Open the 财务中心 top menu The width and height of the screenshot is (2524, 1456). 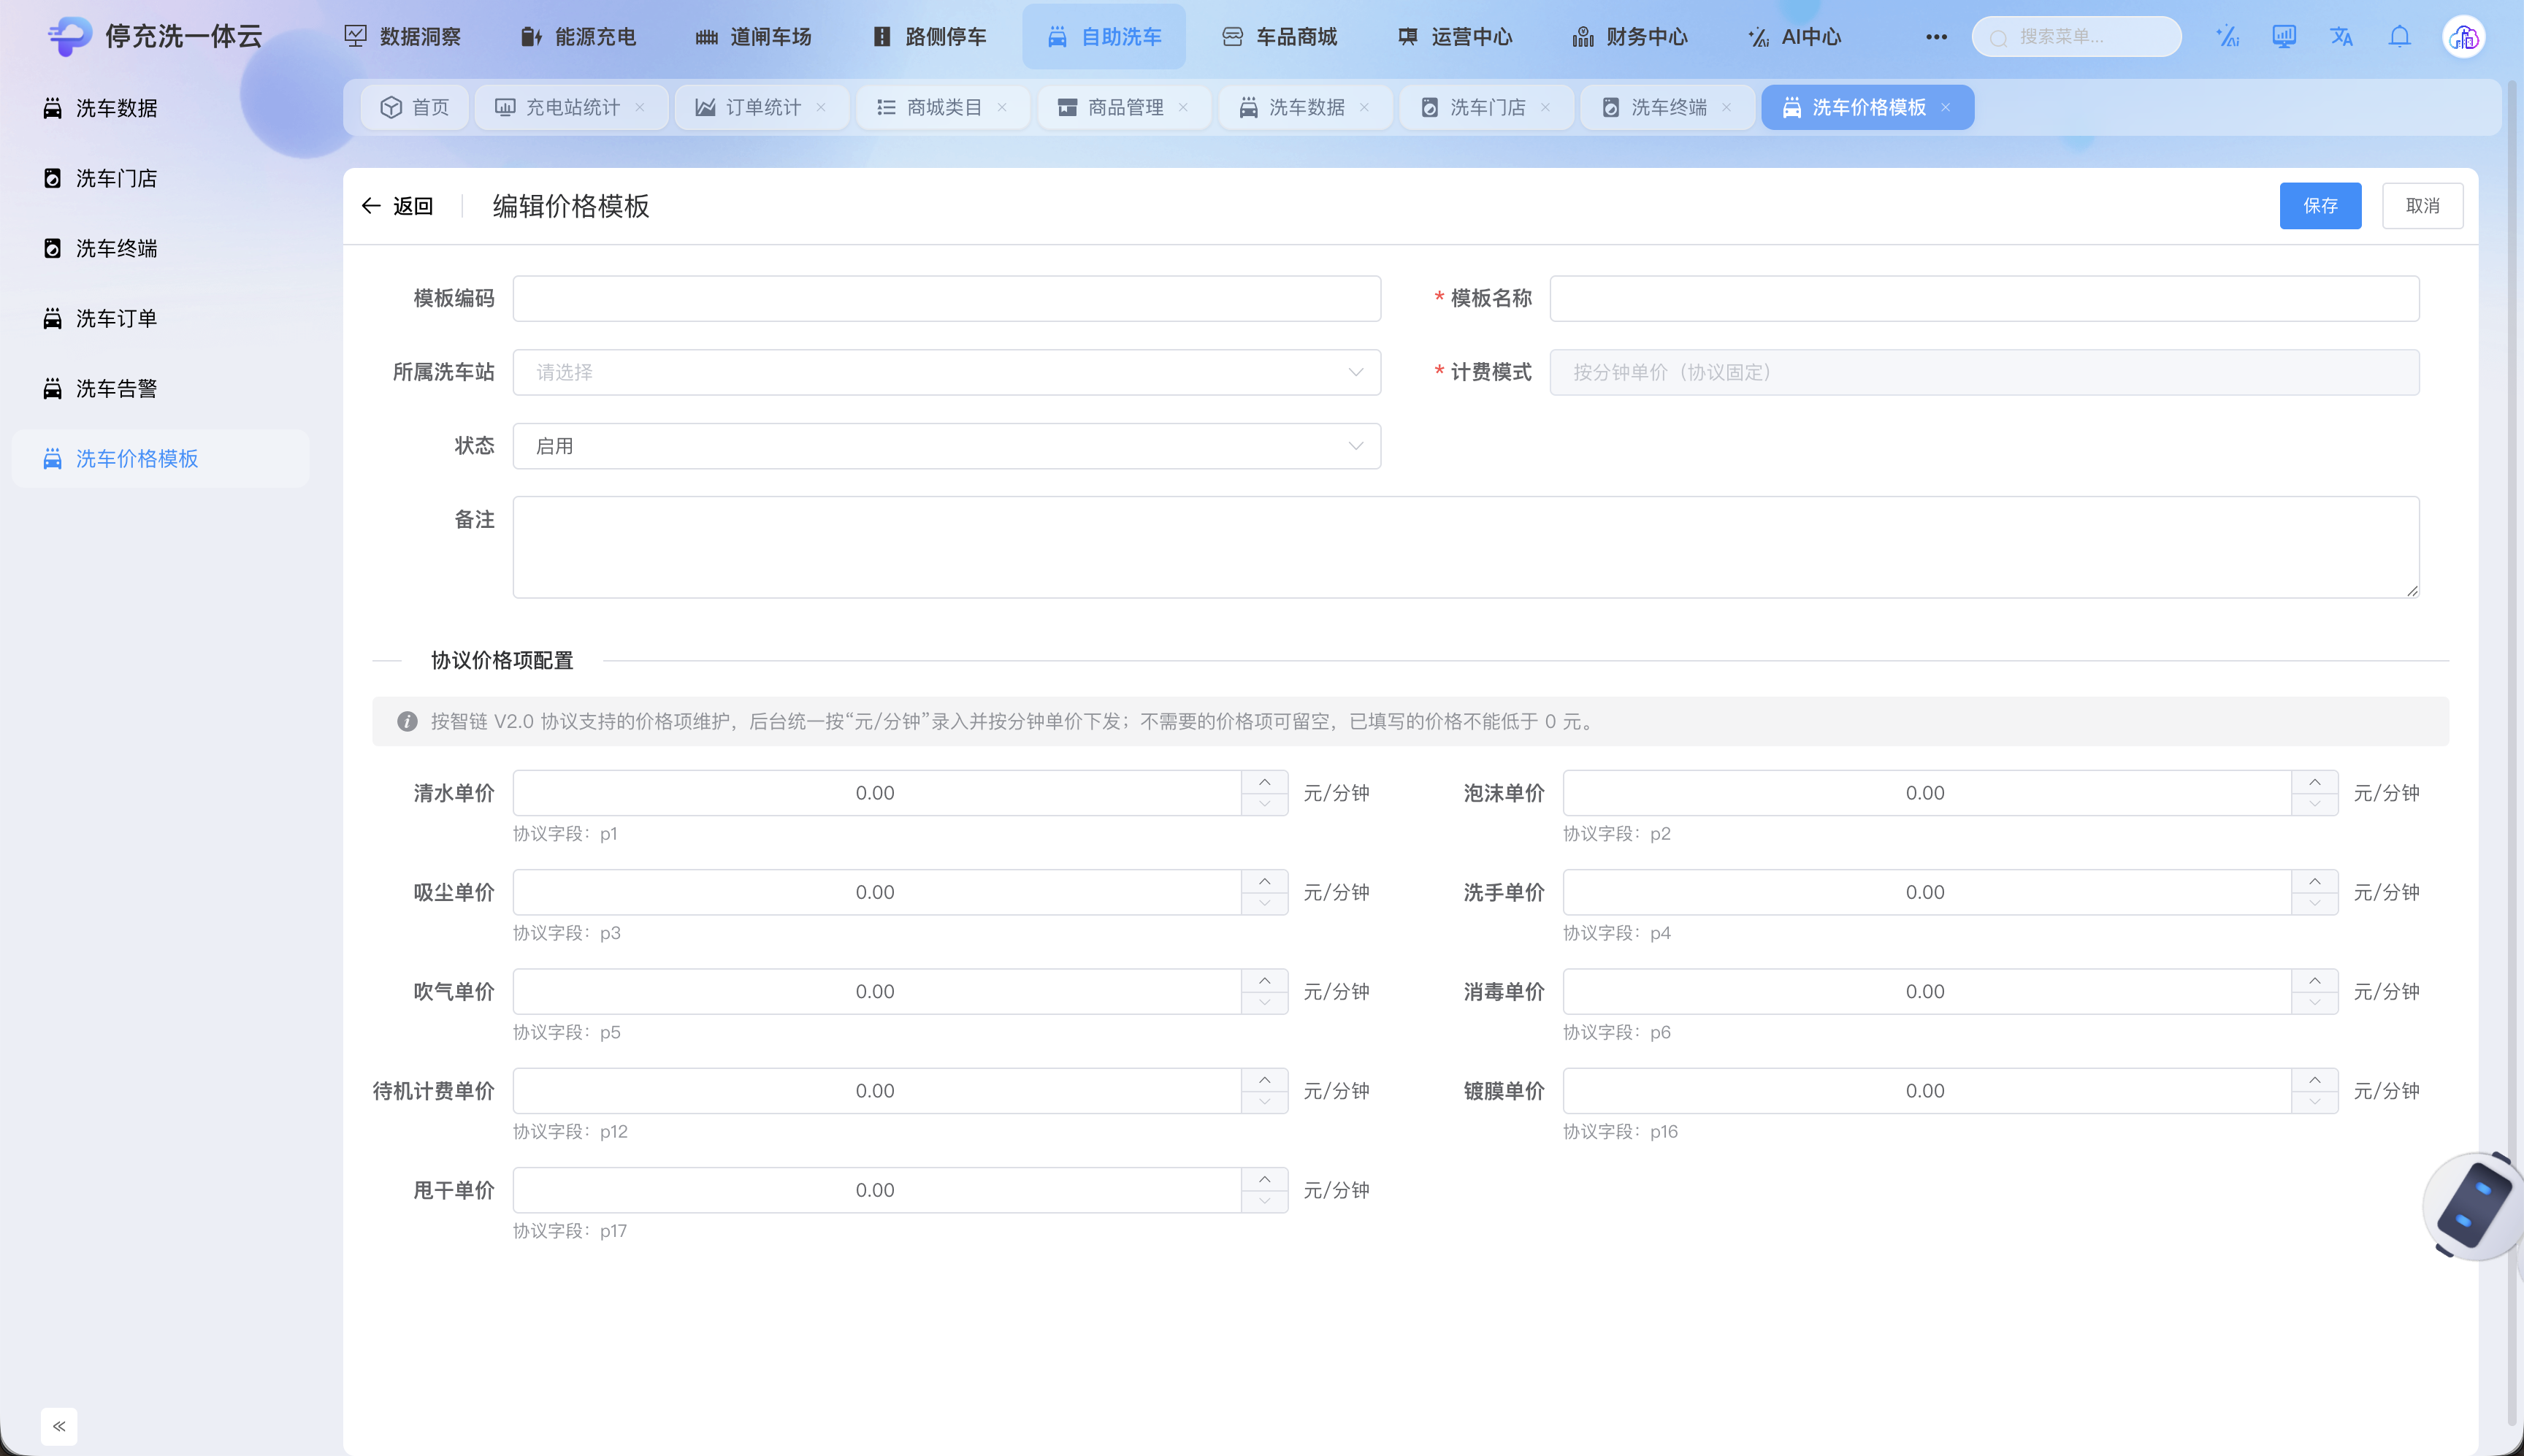tap(1629, 37)
